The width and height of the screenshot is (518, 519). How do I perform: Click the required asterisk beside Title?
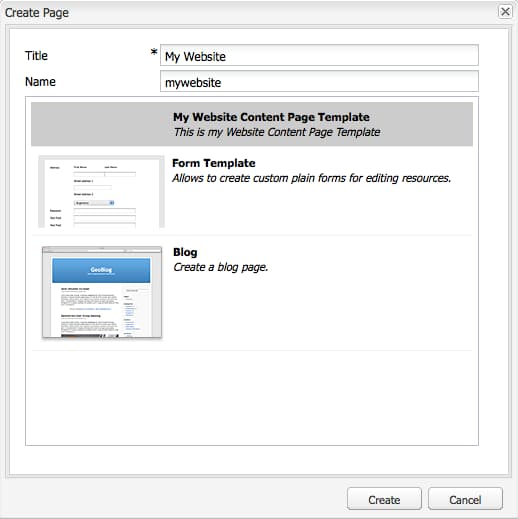click(154, 52)
